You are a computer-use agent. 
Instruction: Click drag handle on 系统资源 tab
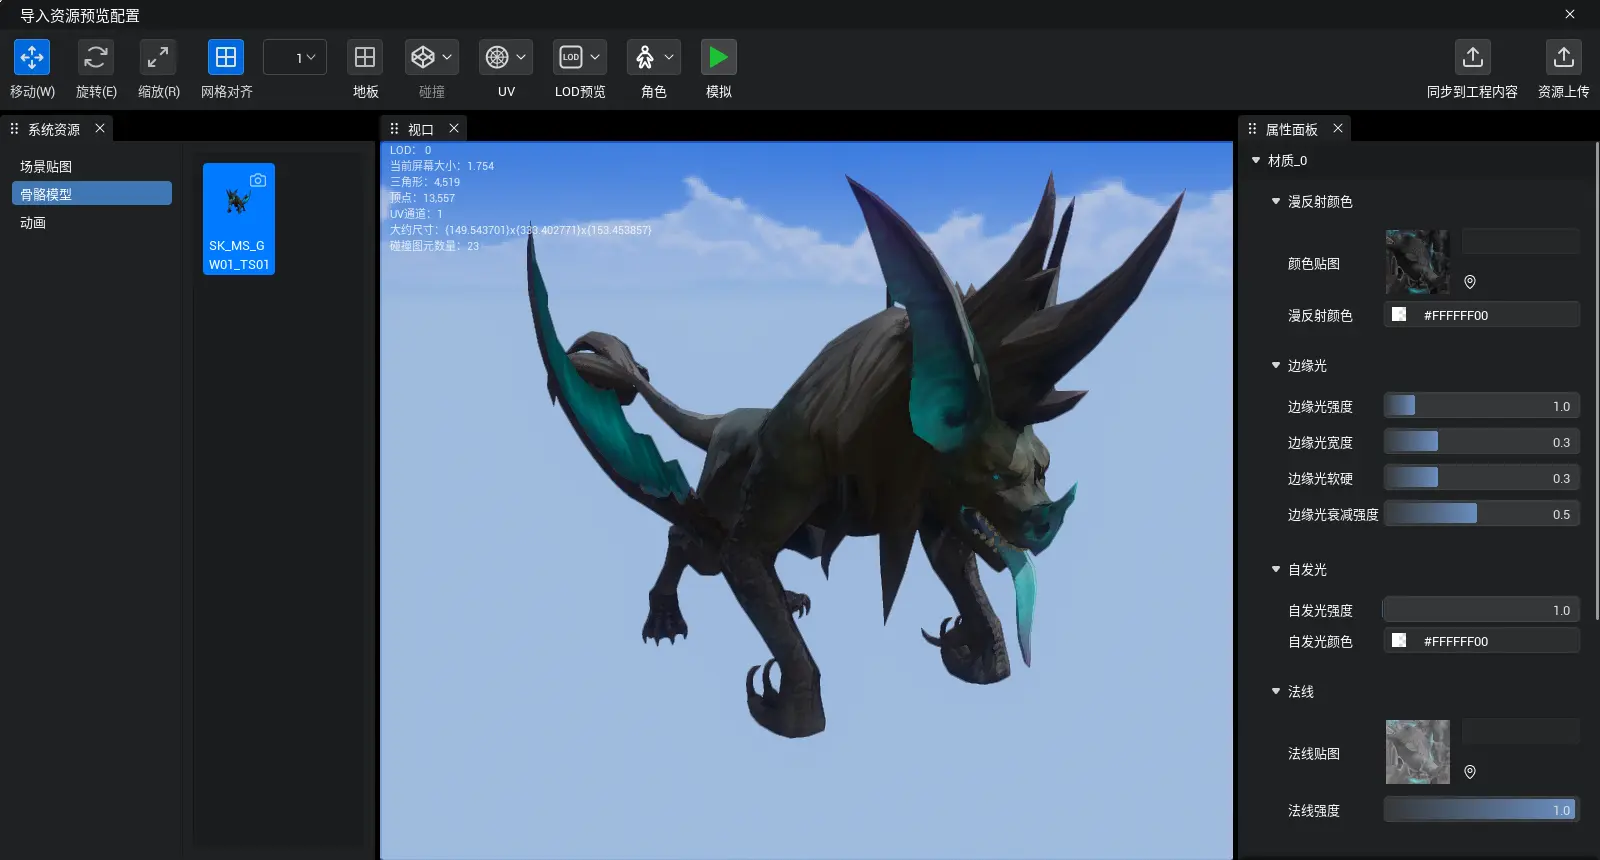pyautogui.click(x=14, y=129)
